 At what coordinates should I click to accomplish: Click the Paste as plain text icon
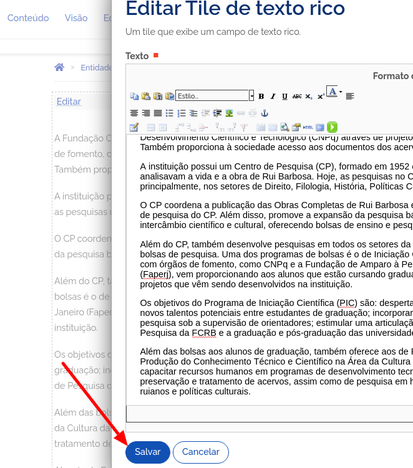(158, 96)
